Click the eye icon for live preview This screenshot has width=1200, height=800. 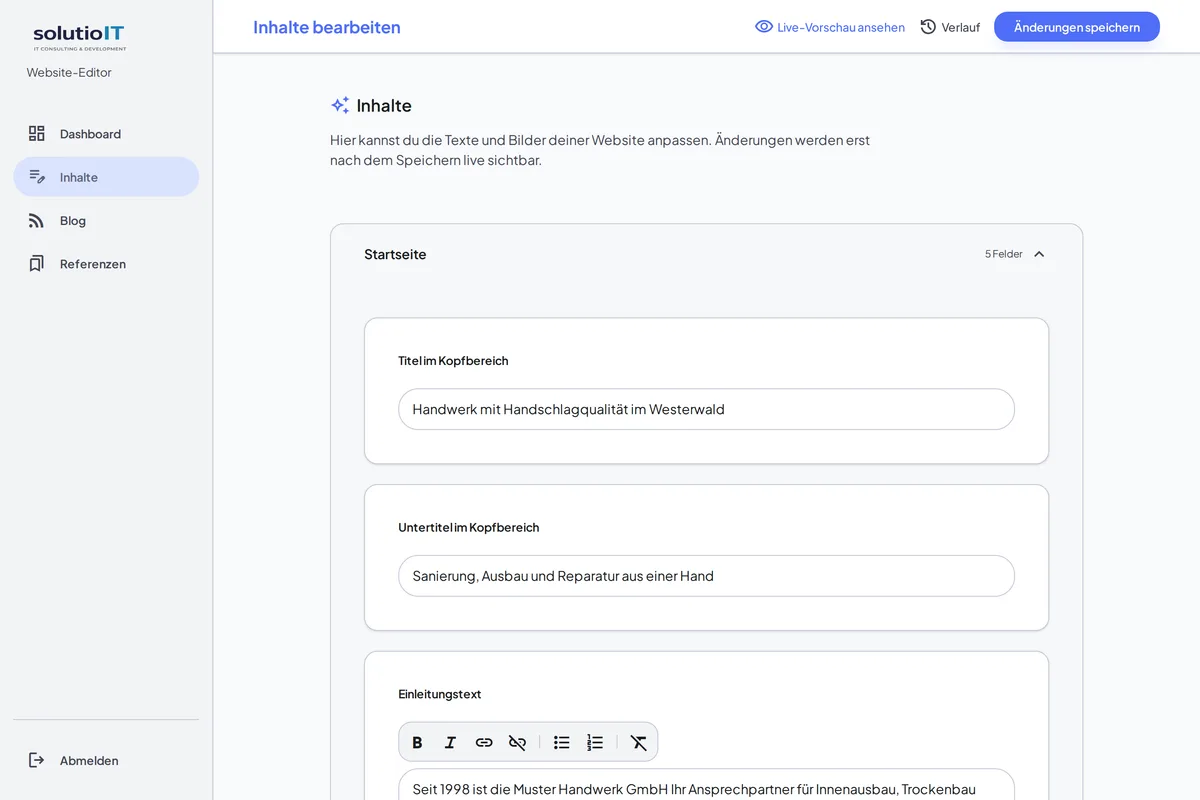[x=764, y=27]
